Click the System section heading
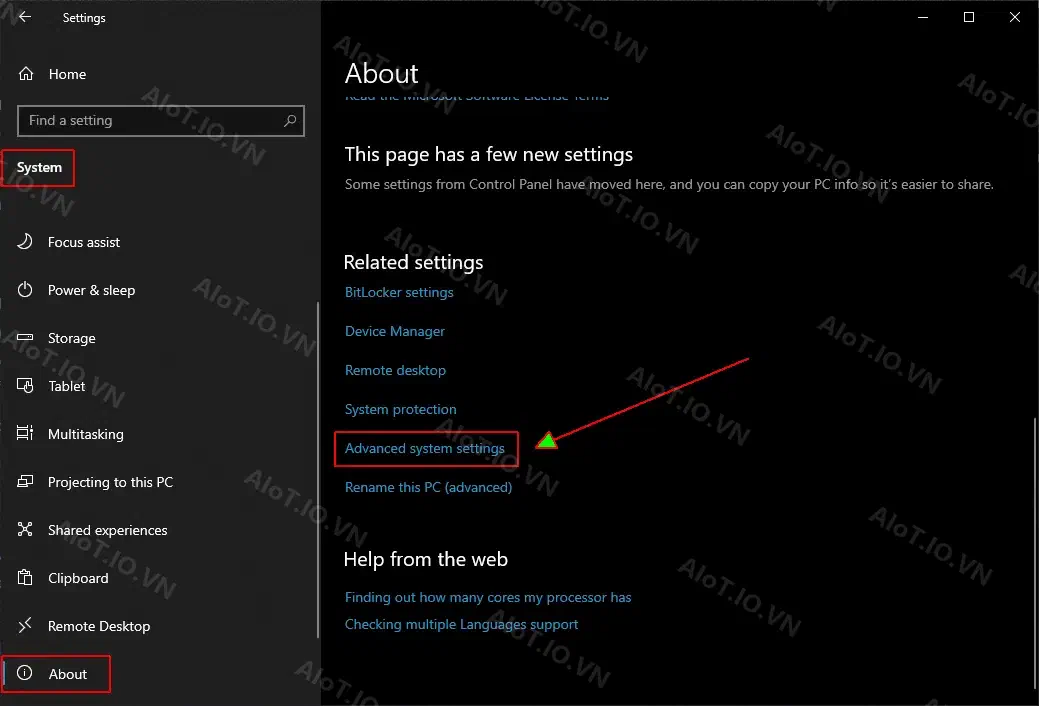 [39, 168]
